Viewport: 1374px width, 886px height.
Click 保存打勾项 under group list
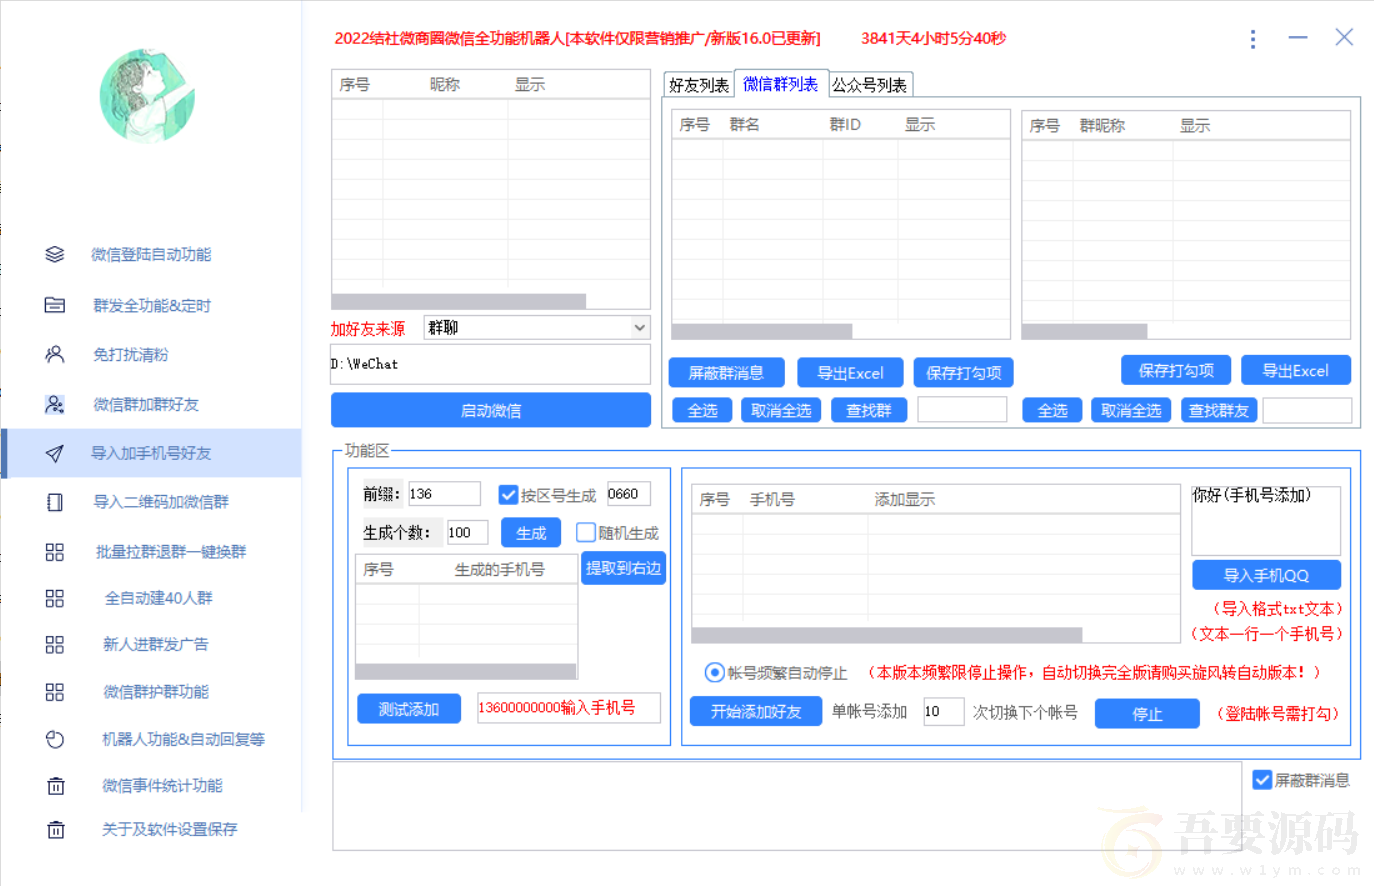(963, 373)
